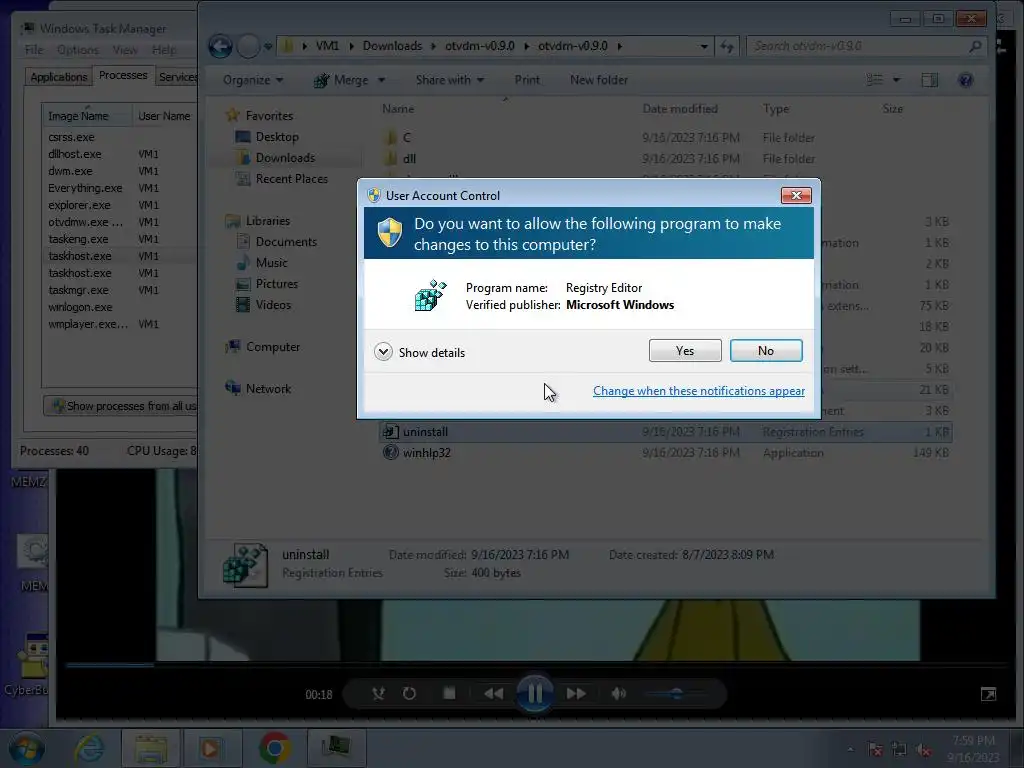Open Windows Start button
The image size is (1024, 768).
[x=26, y=749]
